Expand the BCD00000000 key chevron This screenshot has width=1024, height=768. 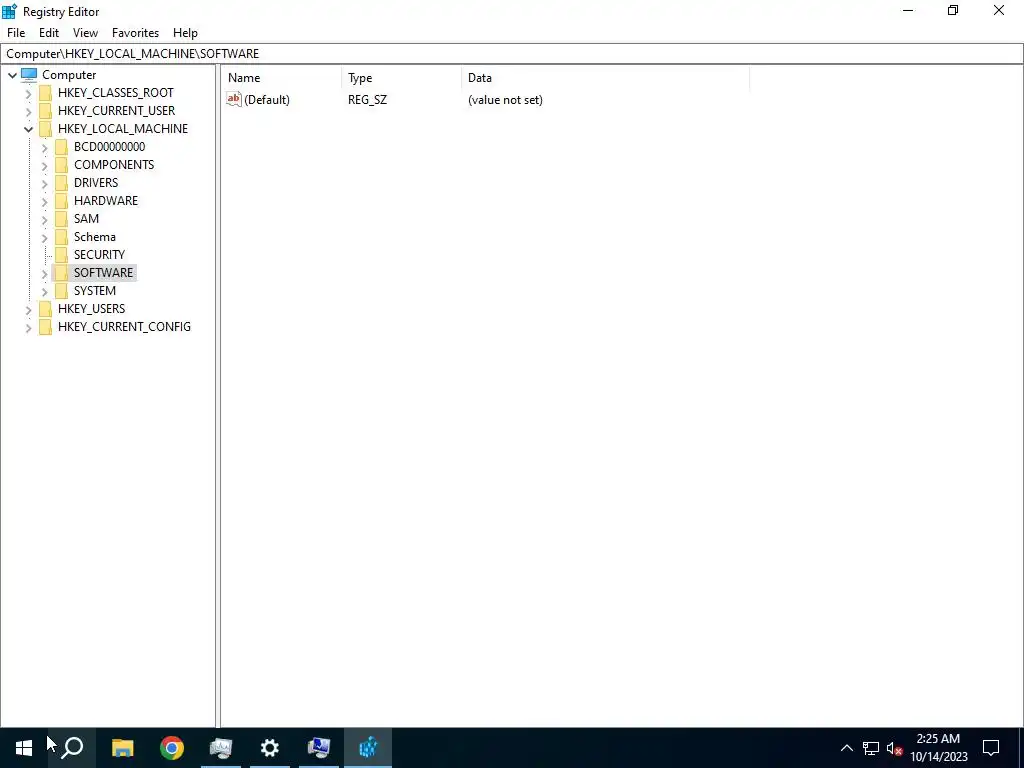44,148
